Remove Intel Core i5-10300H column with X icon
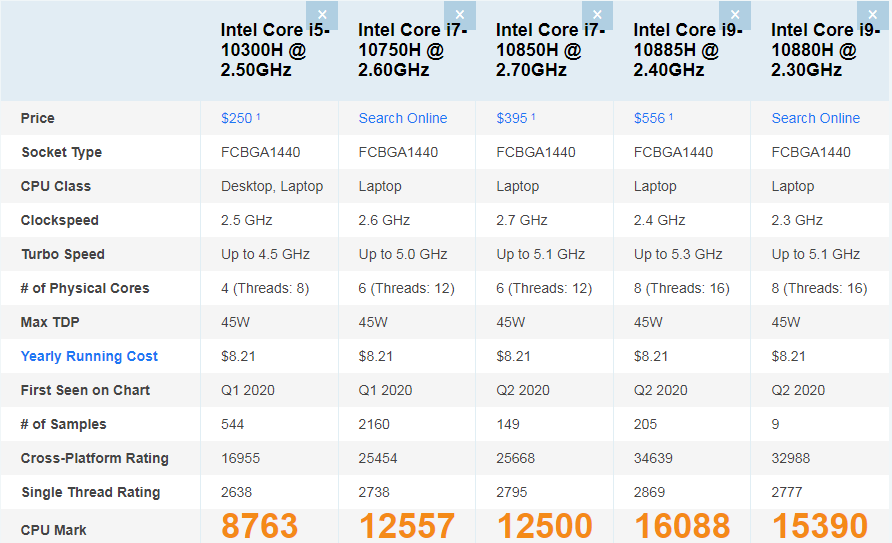Image resolution: width=892 pixels, height=543 pixels. pos(322,15)
